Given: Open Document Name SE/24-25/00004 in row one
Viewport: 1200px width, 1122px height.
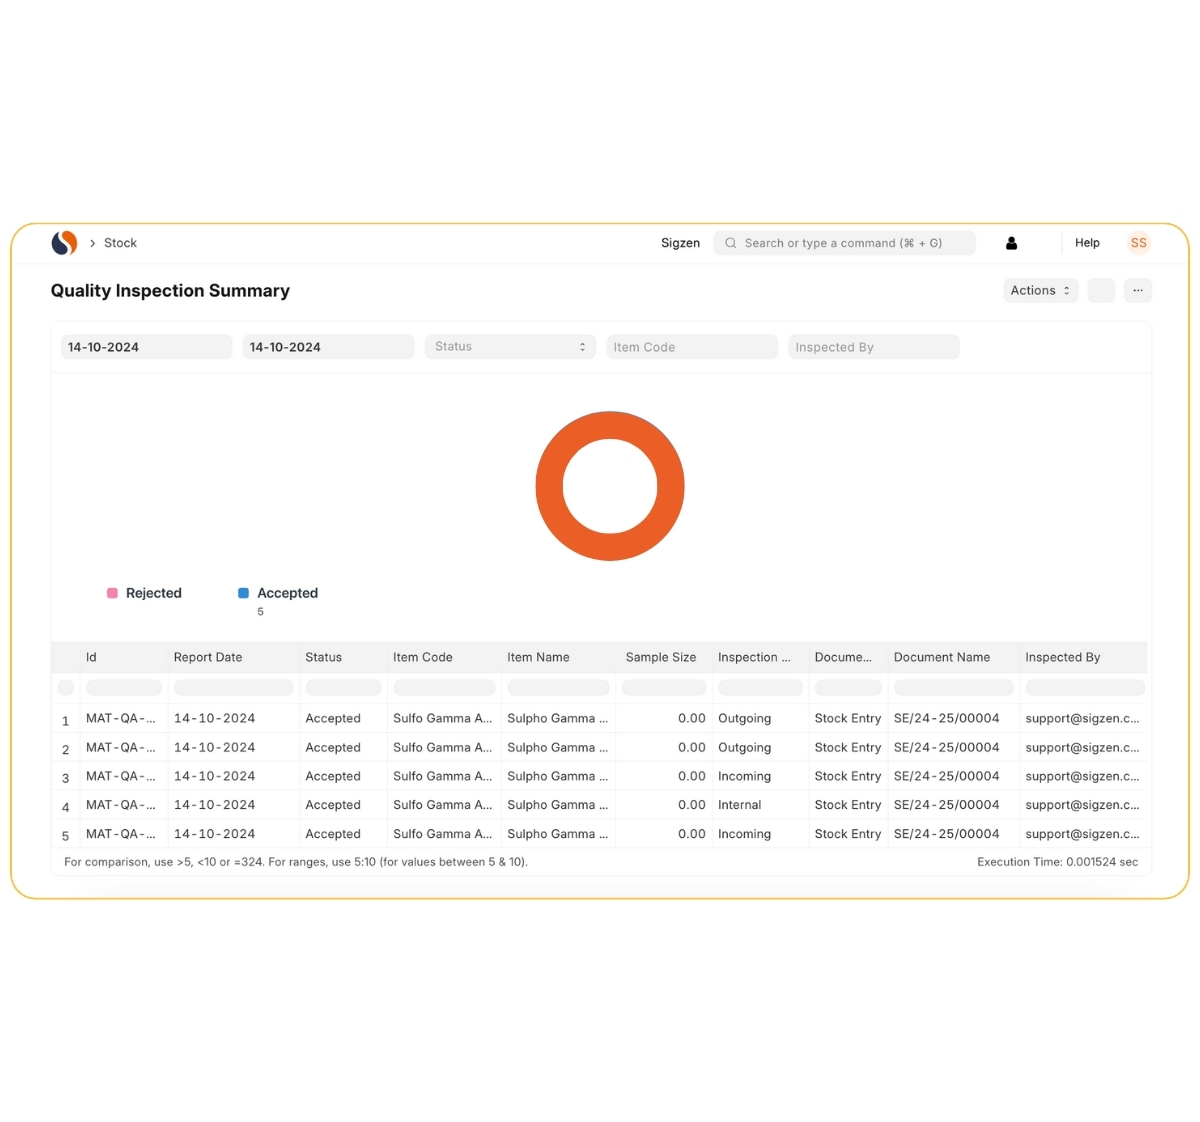Looking at the screenshot, I should pos(946,718).
